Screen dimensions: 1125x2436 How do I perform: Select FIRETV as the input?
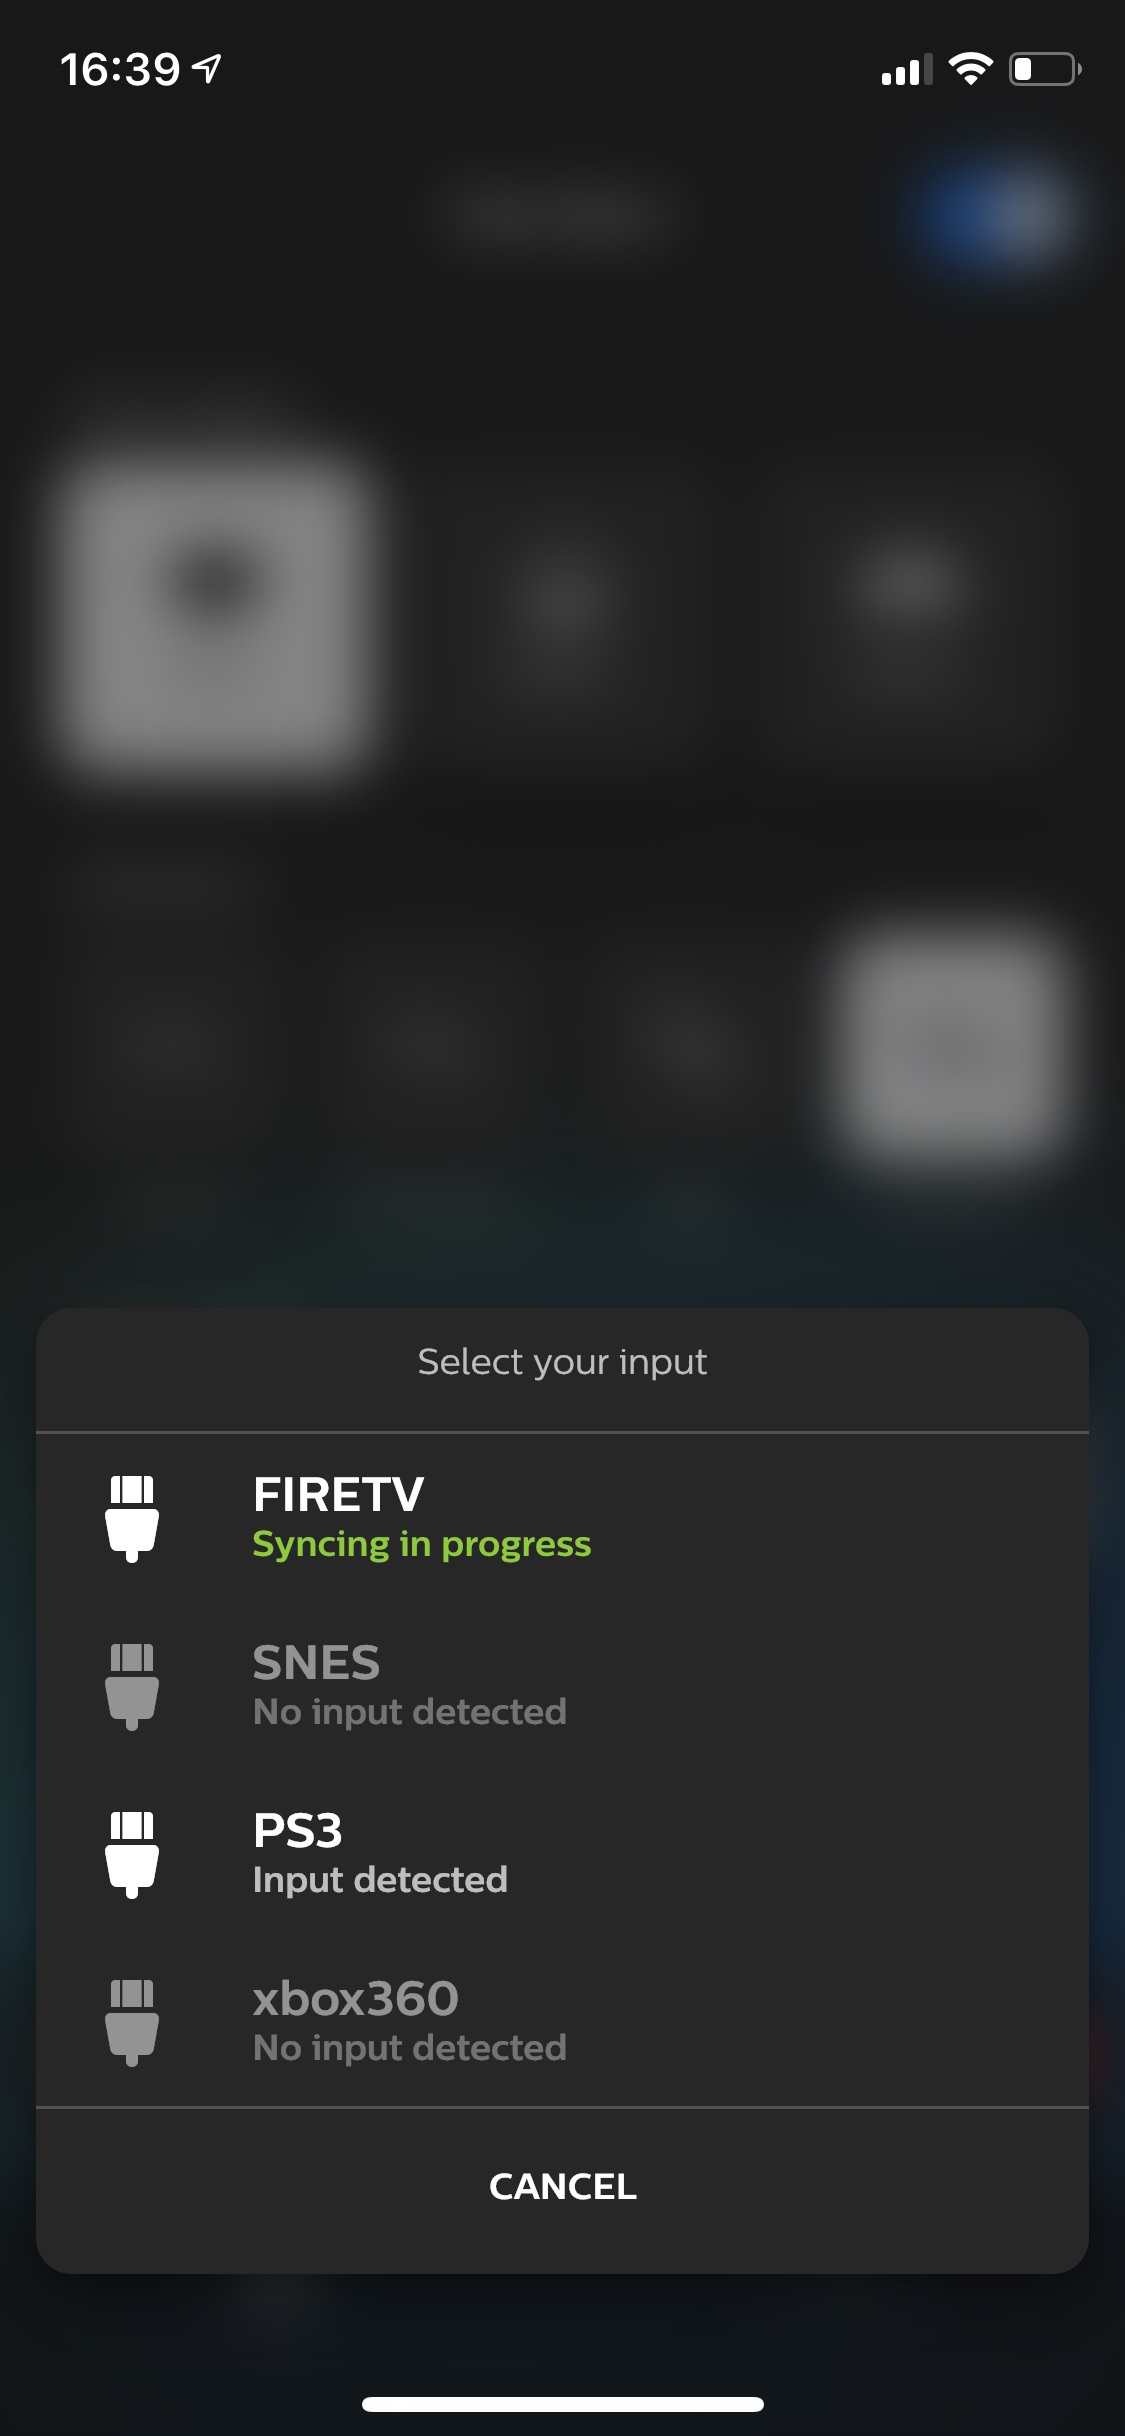(562, 1518)
